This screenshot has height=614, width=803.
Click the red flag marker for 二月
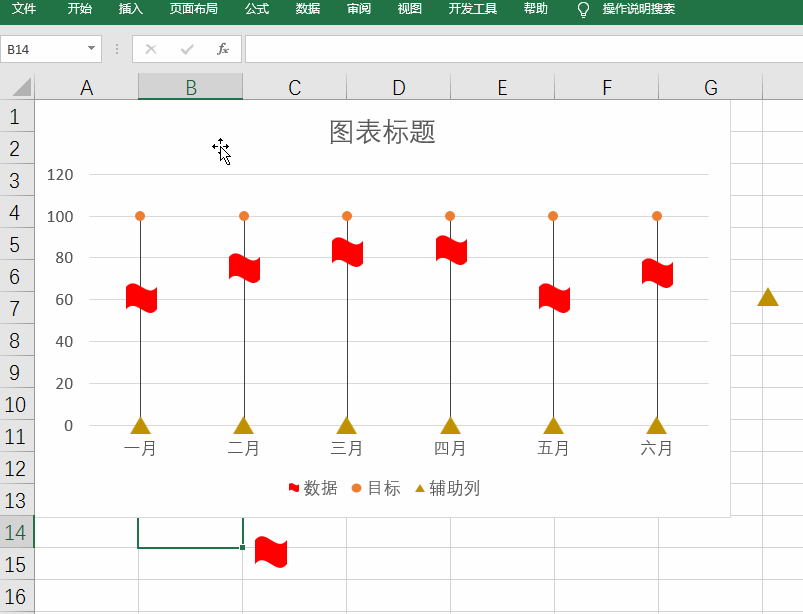[x=244, y=268]
